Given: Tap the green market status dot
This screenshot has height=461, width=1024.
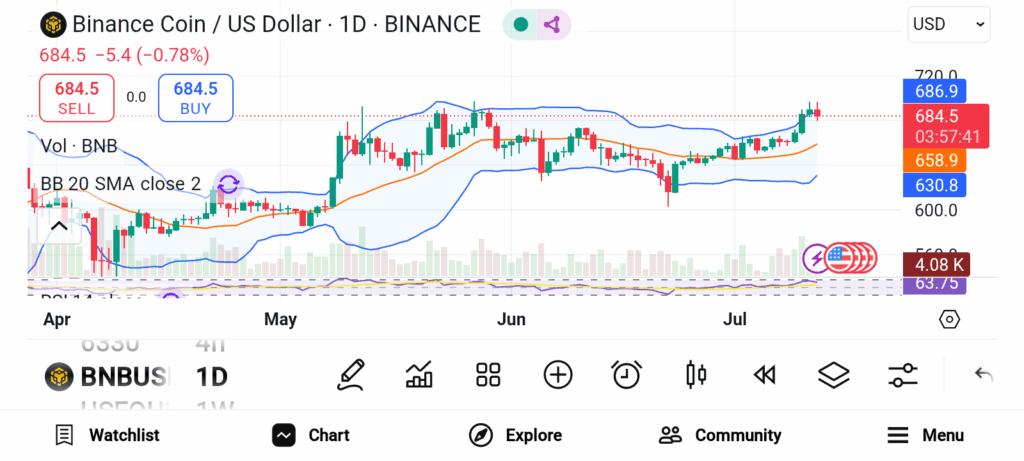Looking at the screenshot, I should click(520, 25).
